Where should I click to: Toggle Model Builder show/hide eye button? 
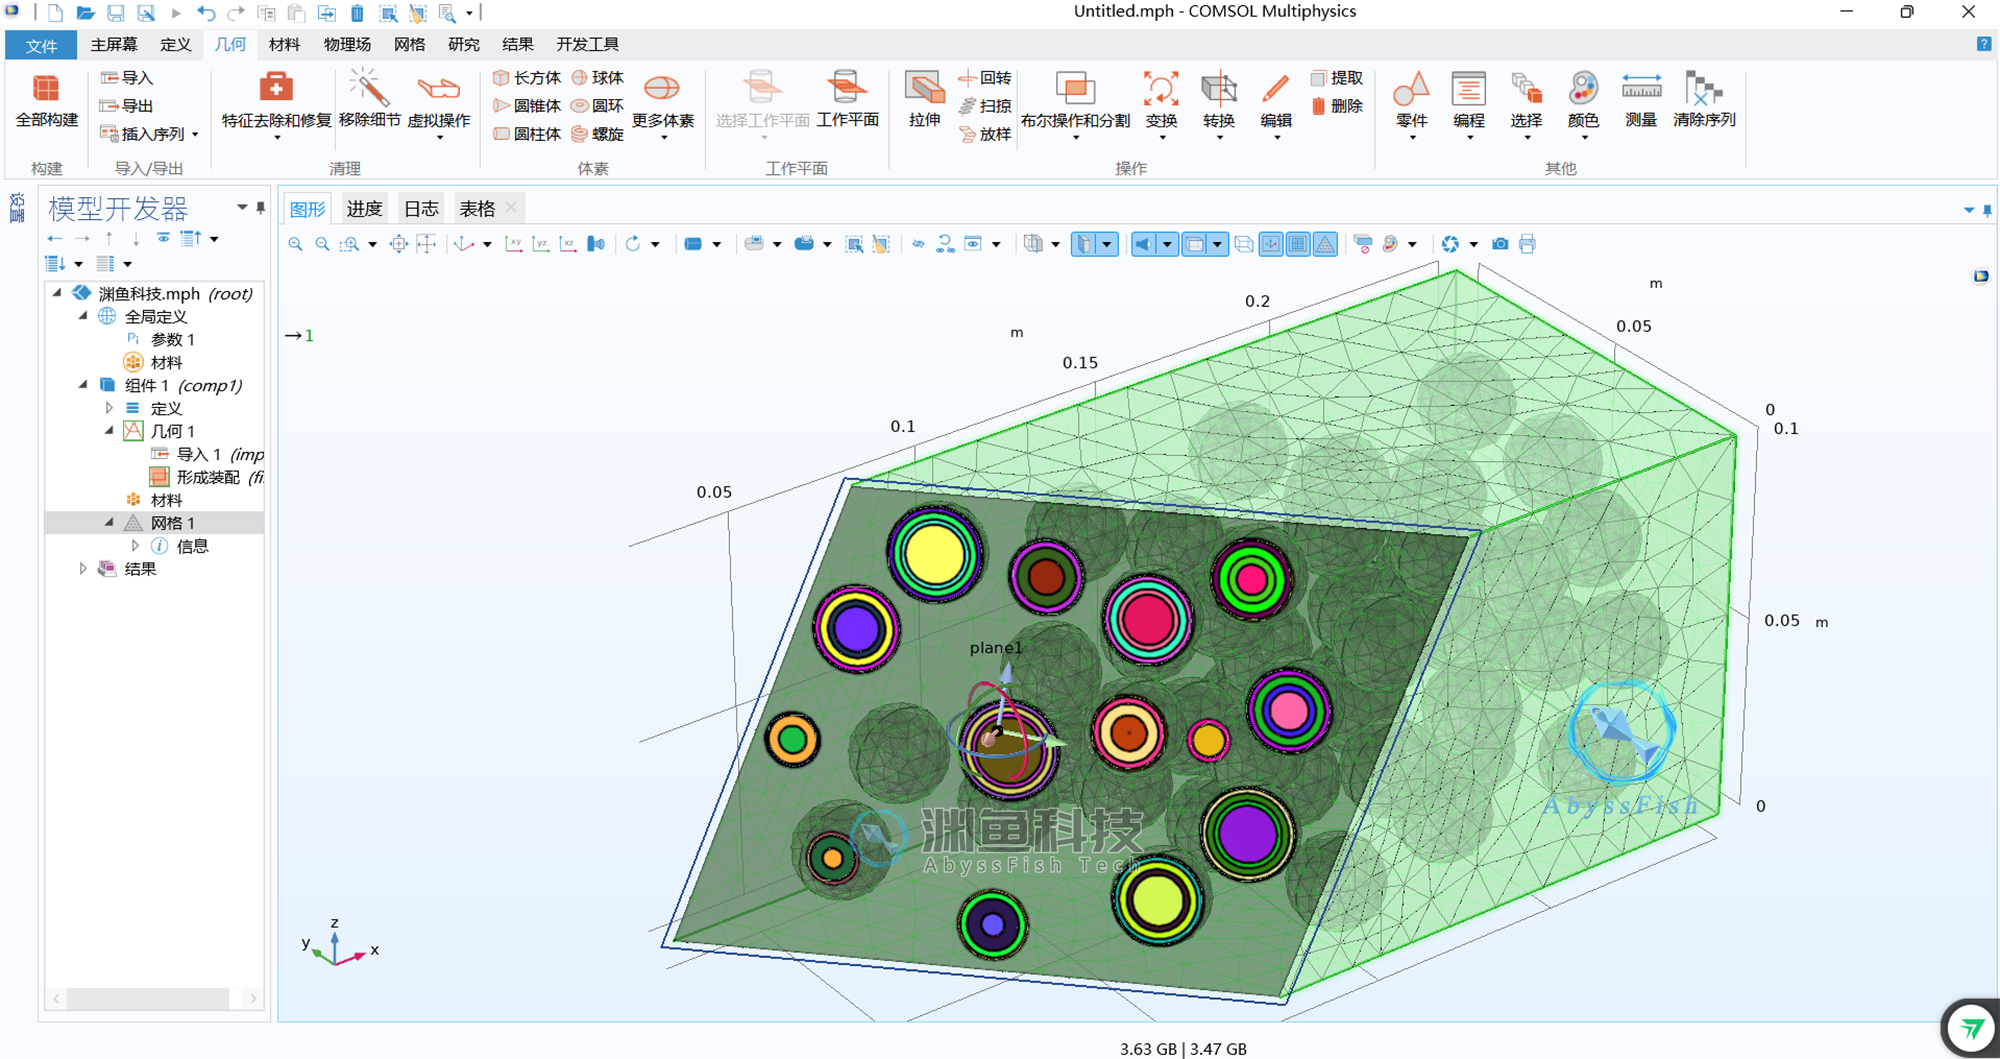(163, 238)
